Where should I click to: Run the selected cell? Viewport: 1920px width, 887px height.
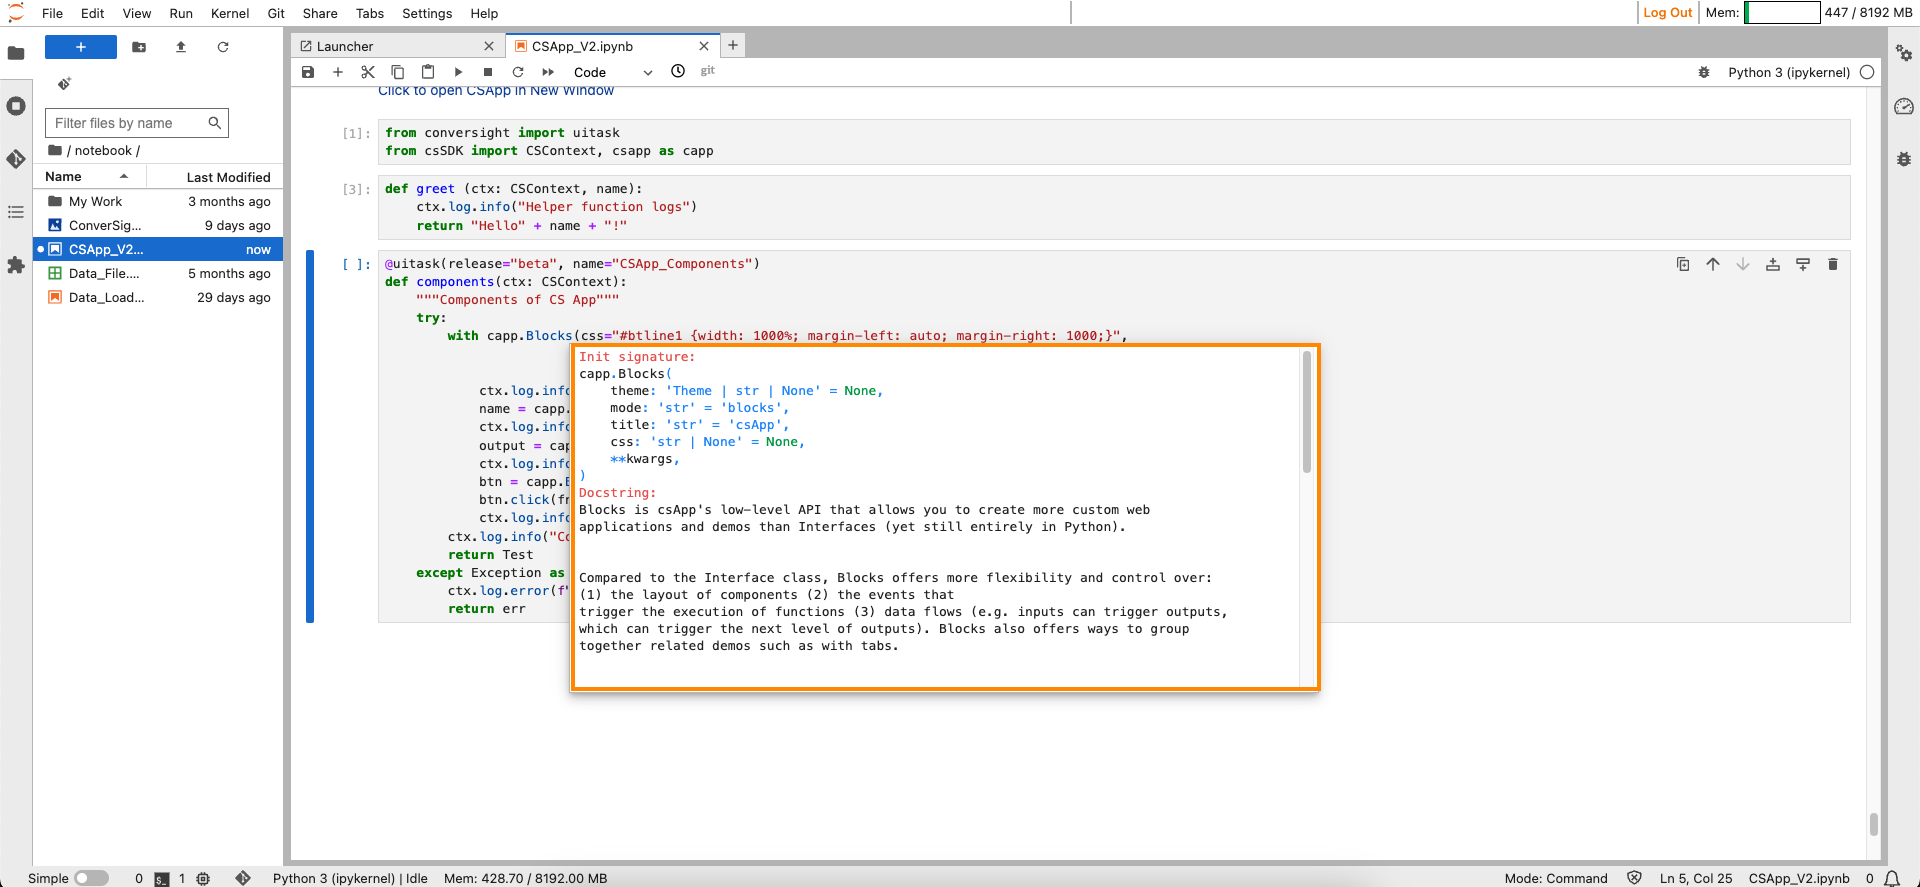[458, 72]
